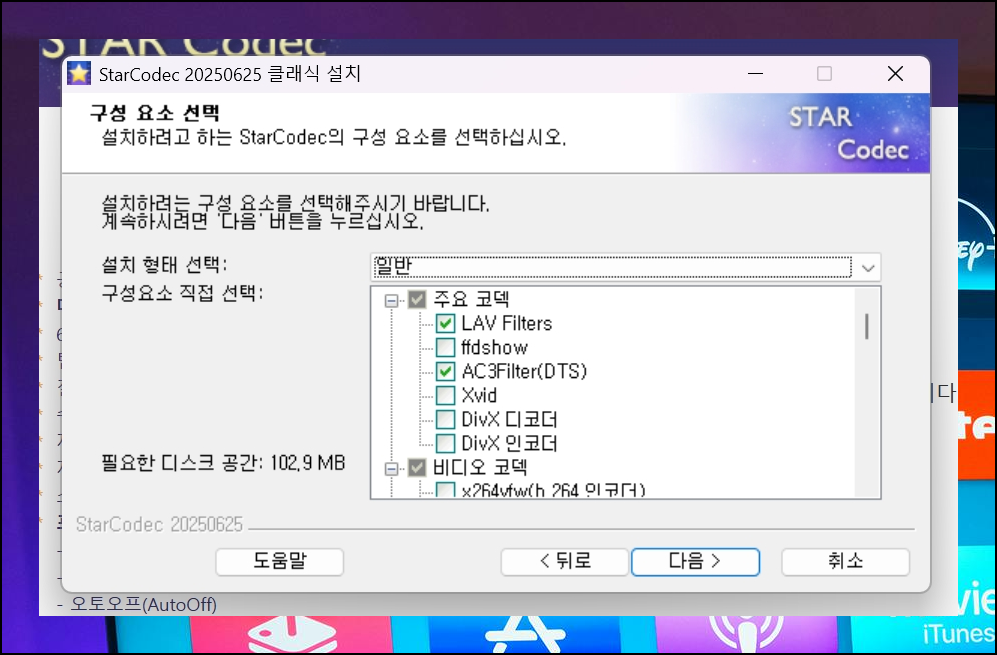Go back with the < 뒤로 button
The width and height of the screenshot is (997, 655).
565,562
